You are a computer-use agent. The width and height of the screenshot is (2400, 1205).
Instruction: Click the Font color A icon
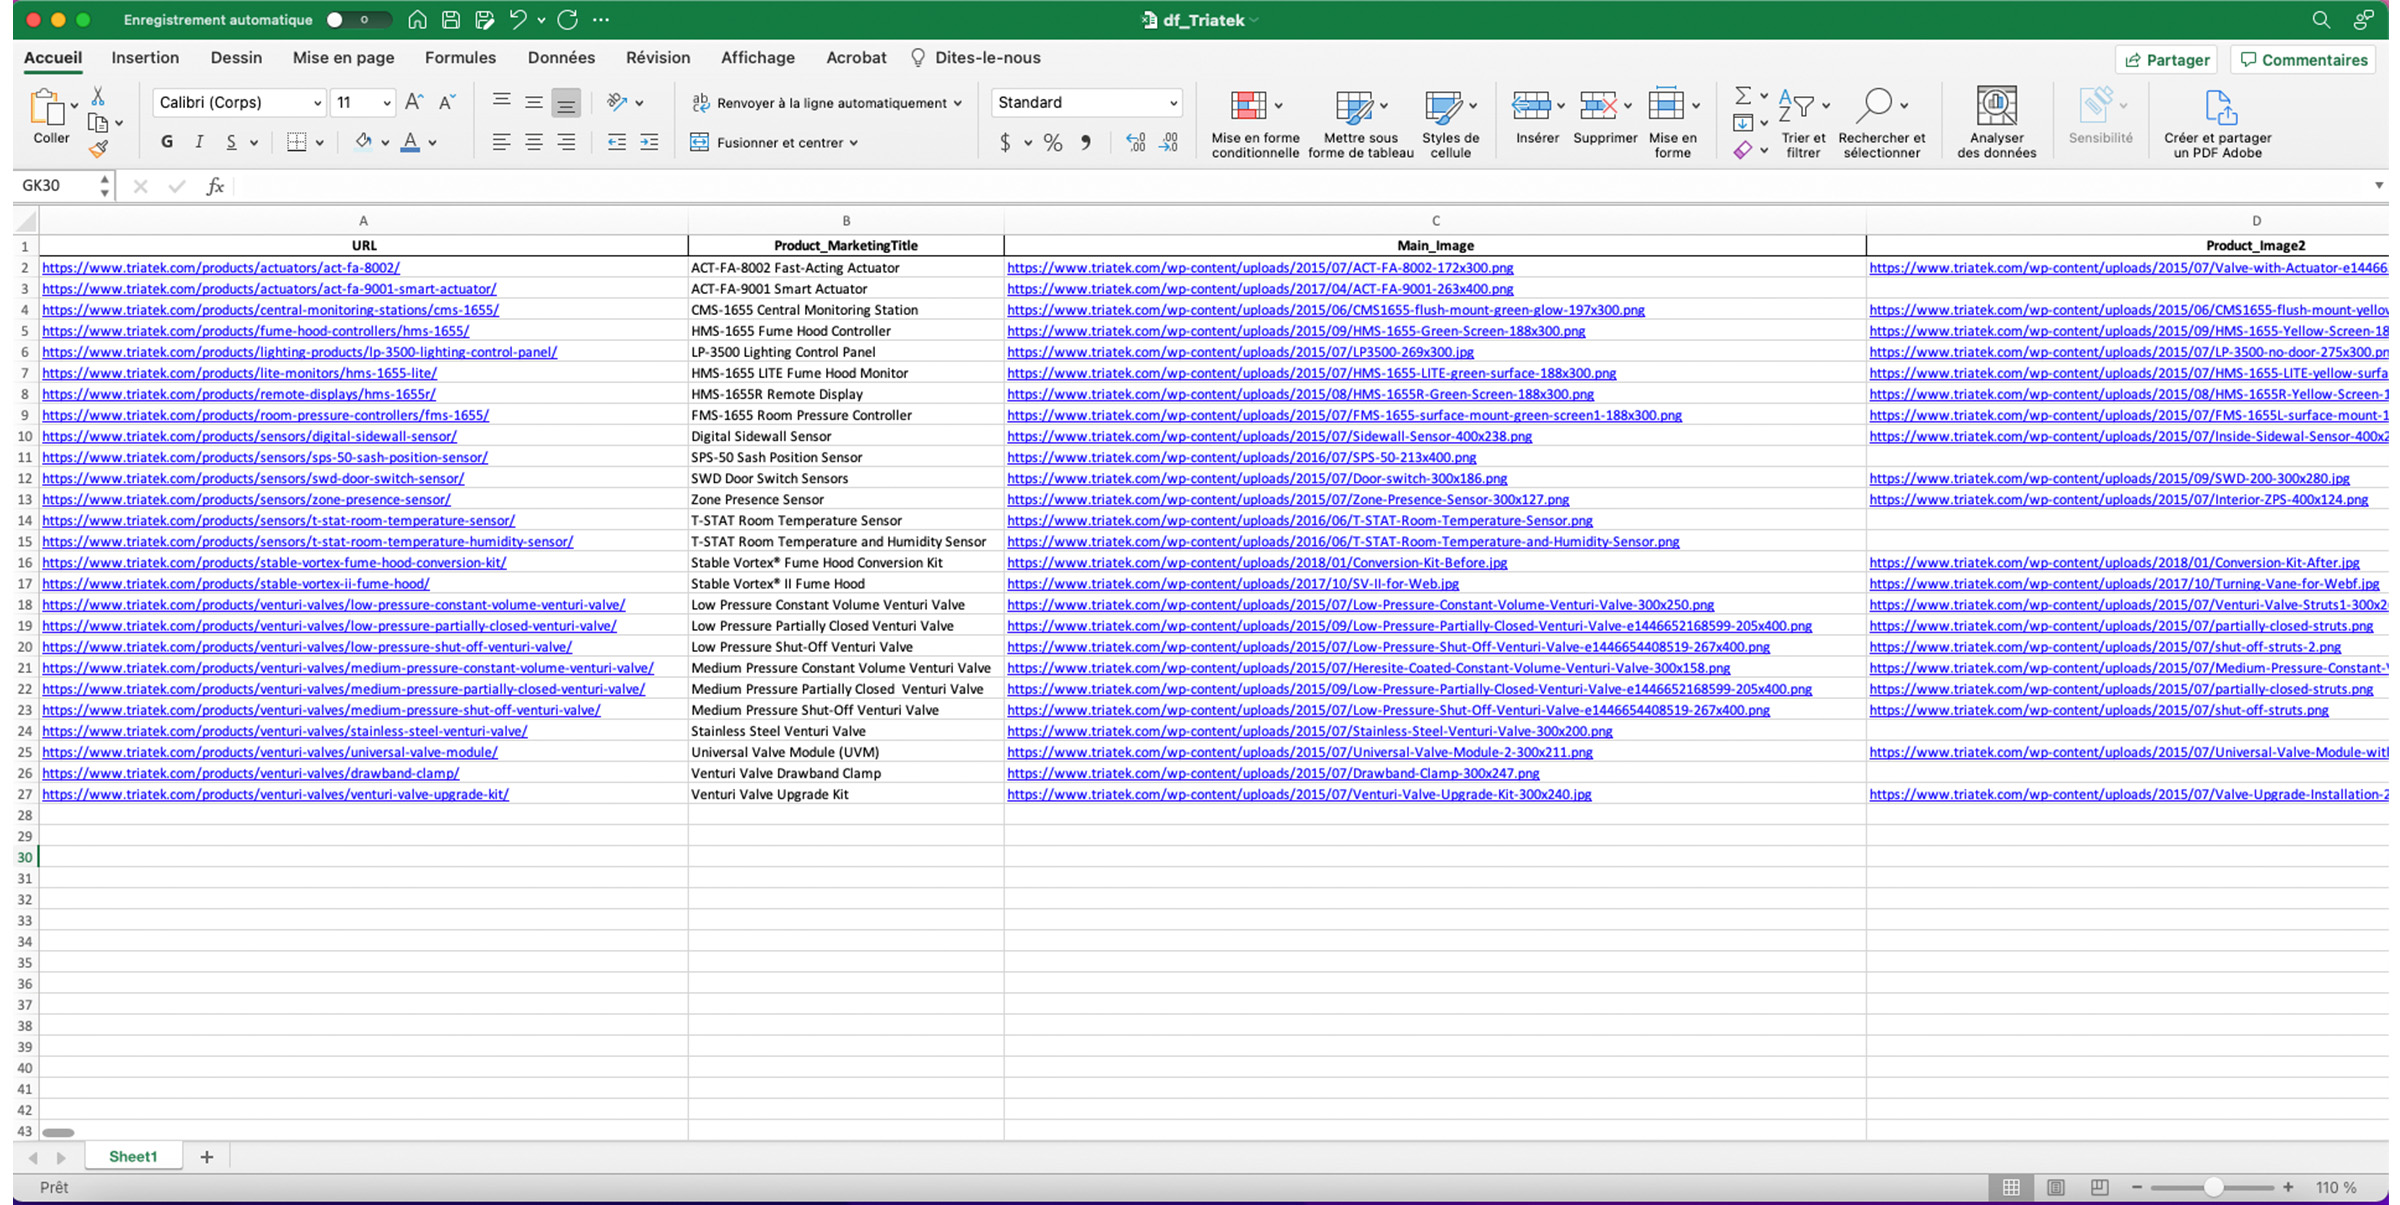410,142
